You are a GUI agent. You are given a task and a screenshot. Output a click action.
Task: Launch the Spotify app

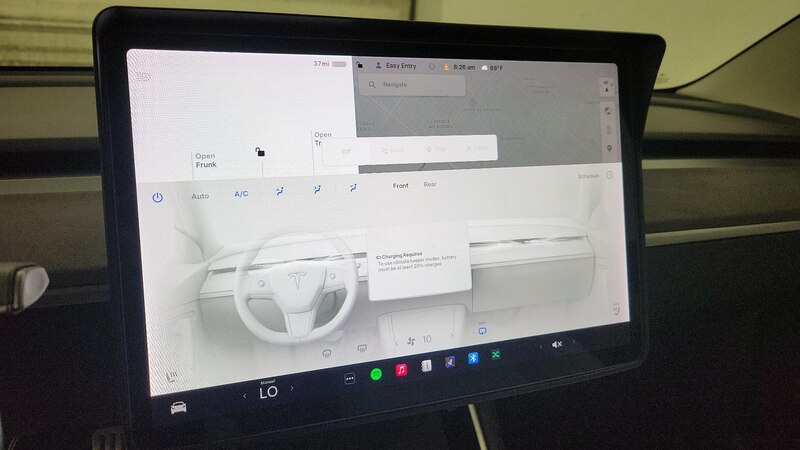376,374
